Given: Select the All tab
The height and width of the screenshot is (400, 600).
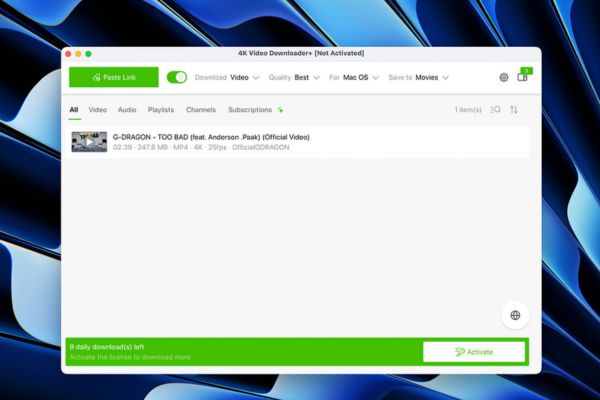Looking at the screenshot, I should 74,110.
